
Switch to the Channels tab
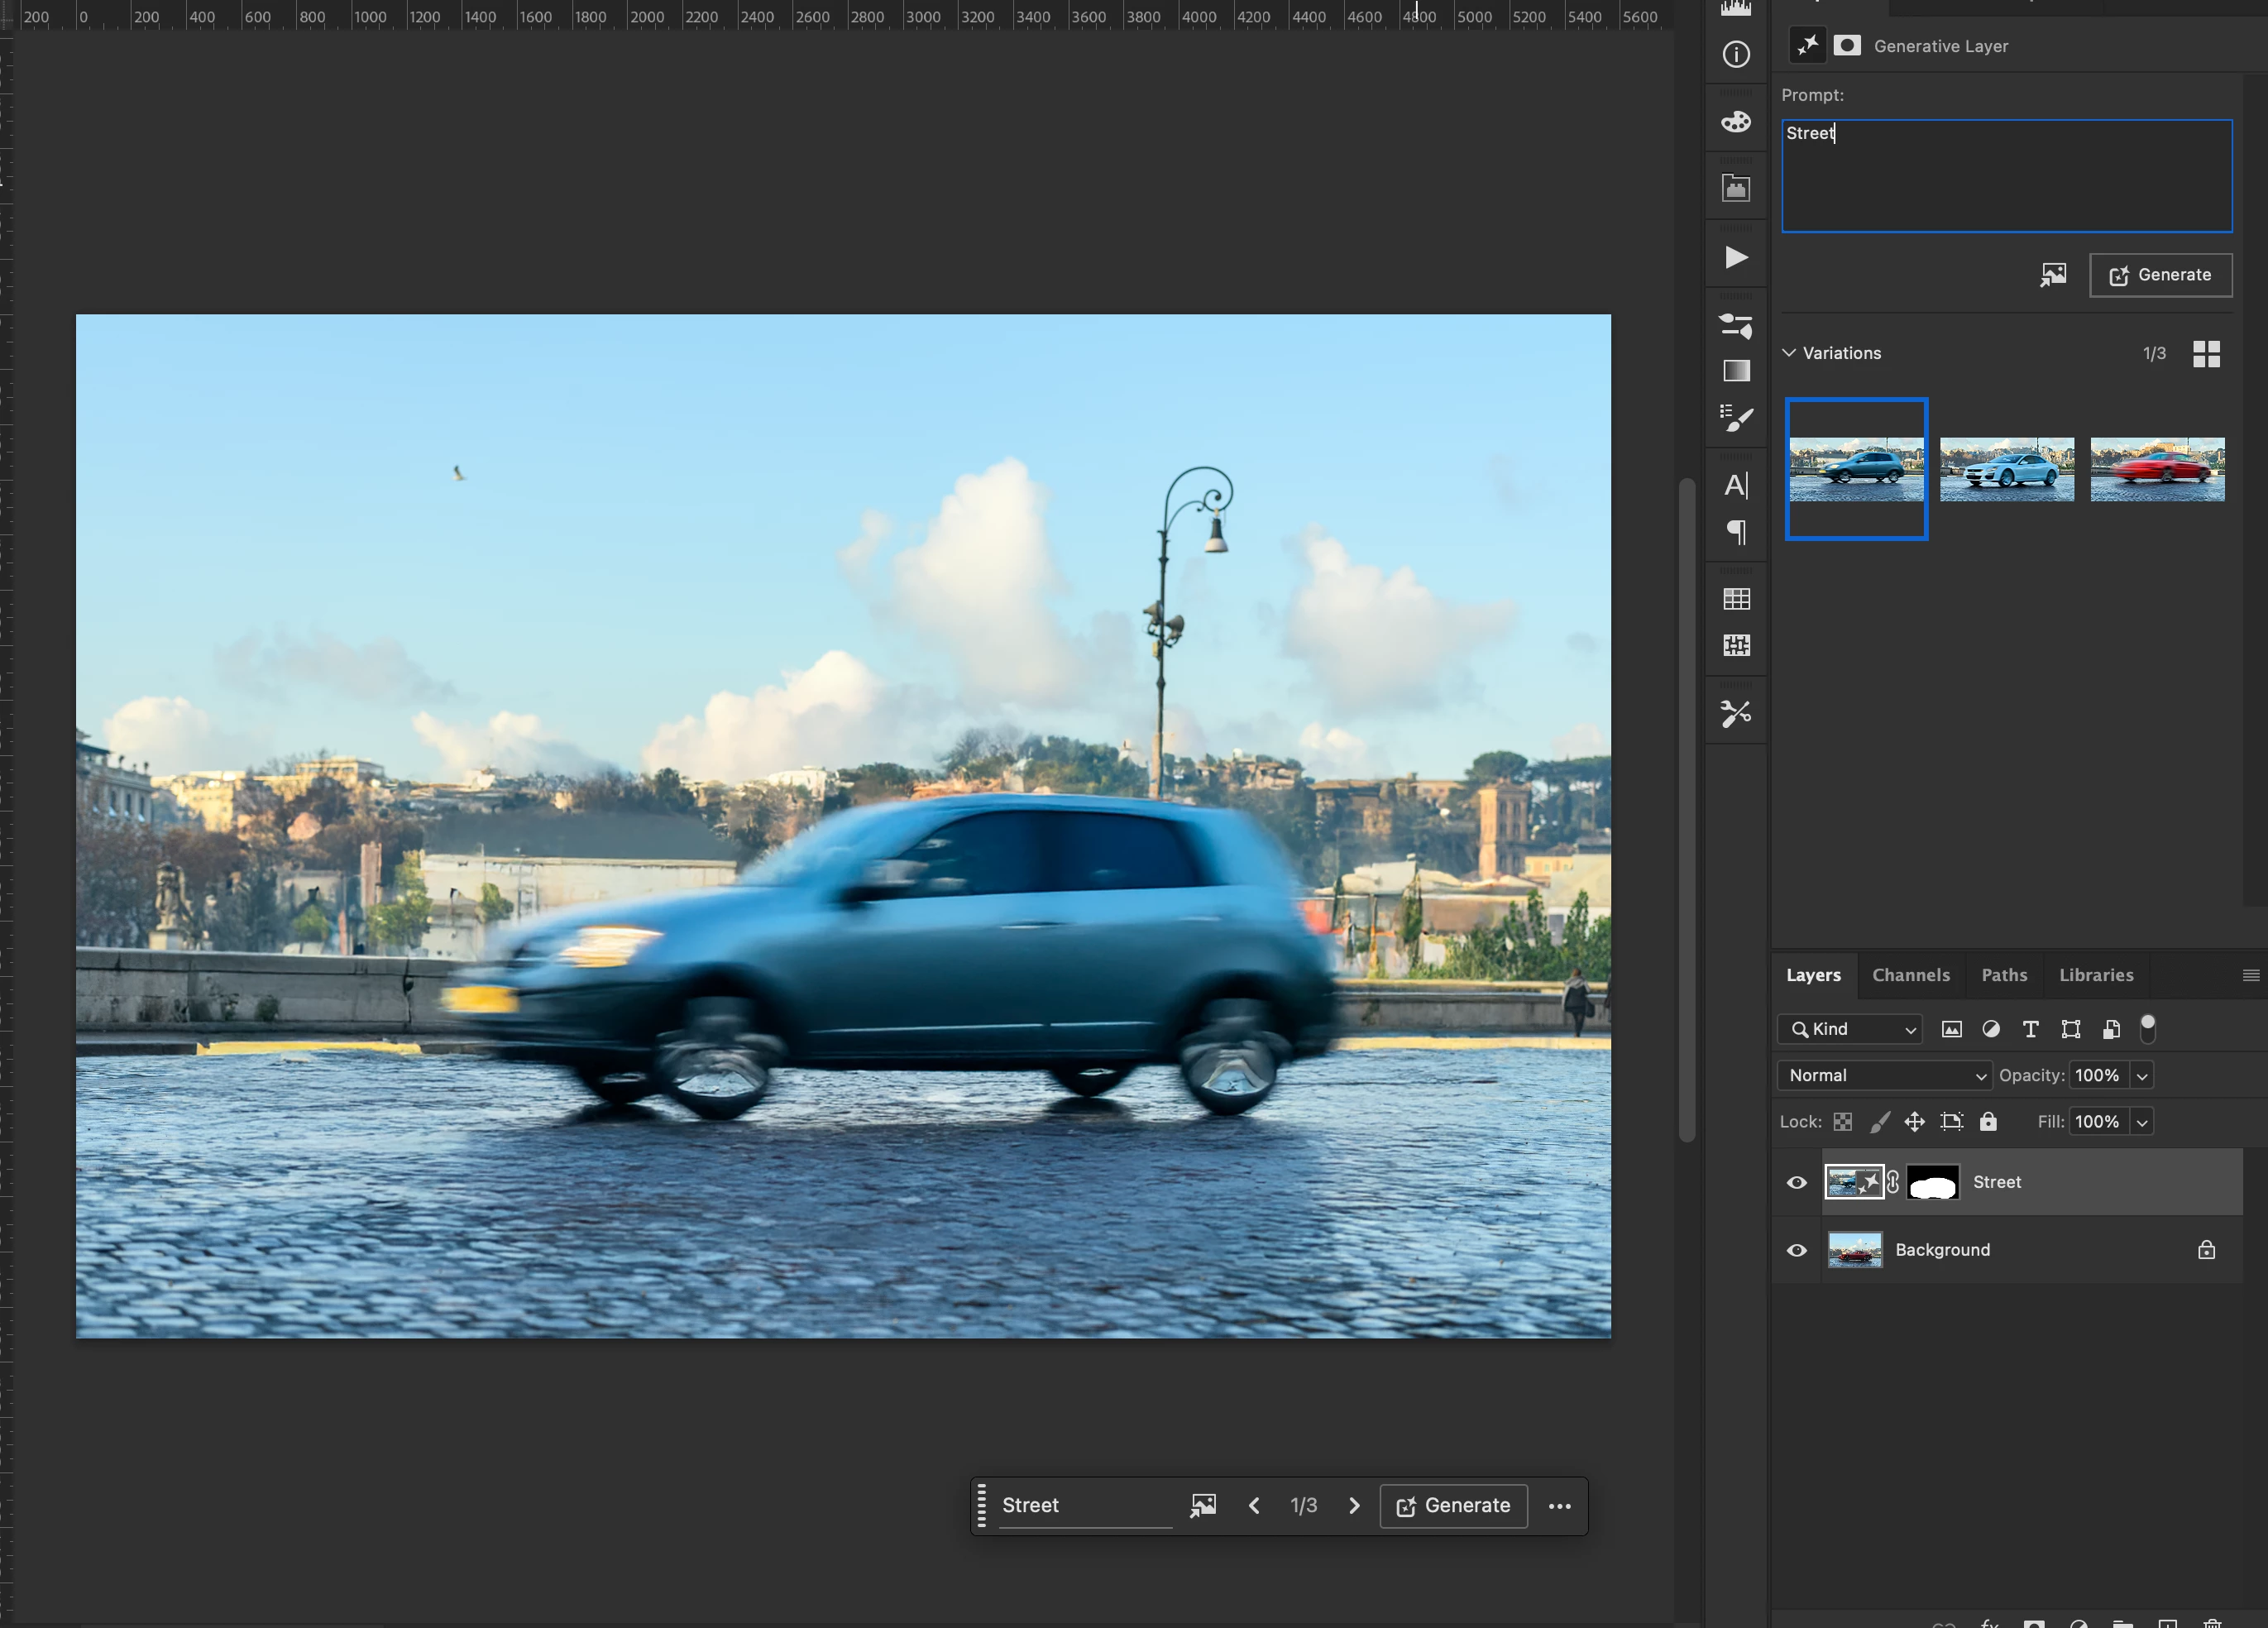coord(1910,975)
